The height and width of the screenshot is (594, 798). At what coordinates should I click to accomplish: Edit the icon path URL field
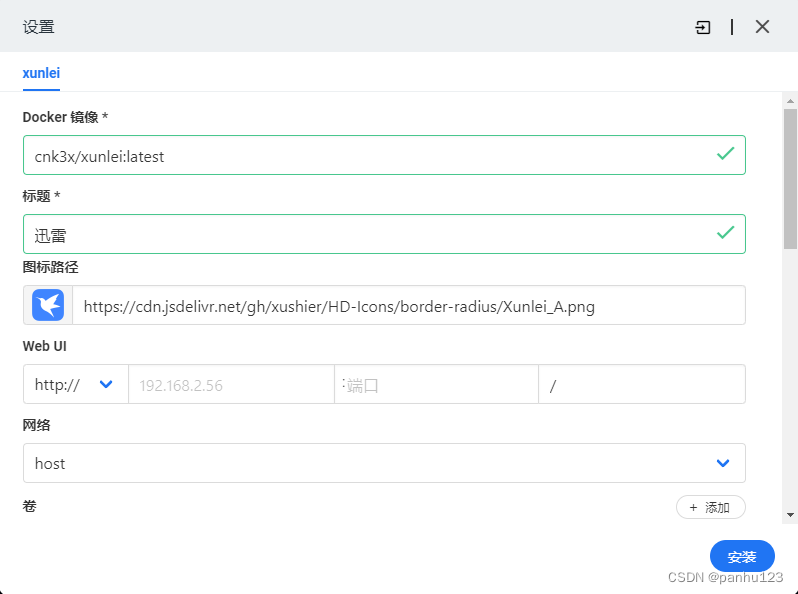tap(409, 305)
